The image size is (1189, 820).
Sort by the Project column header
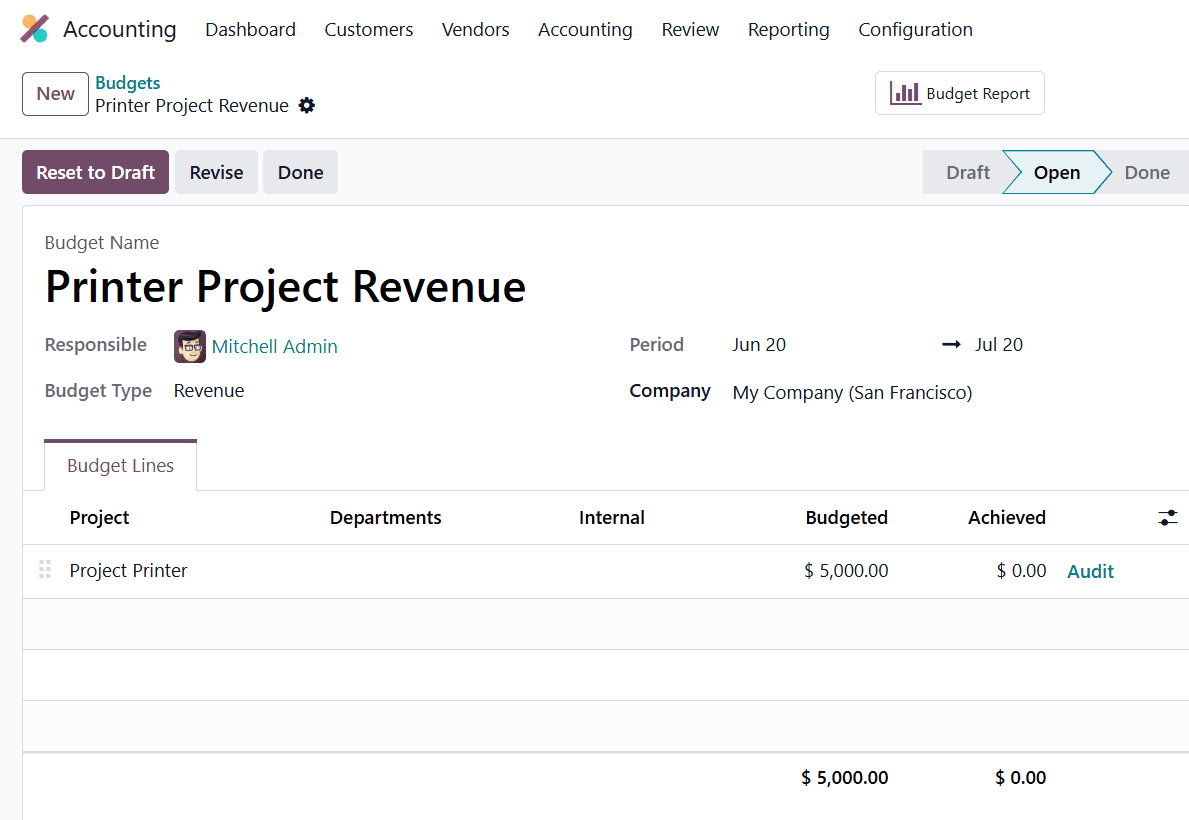point(99,517)
